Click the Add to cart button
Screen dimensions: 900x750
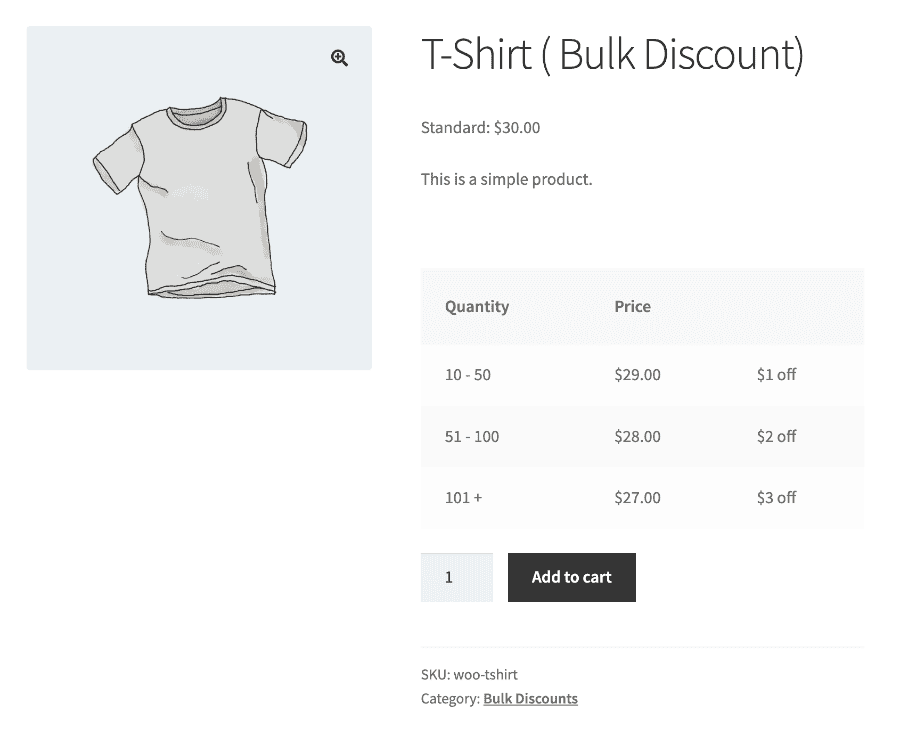(x=572, y=577)
